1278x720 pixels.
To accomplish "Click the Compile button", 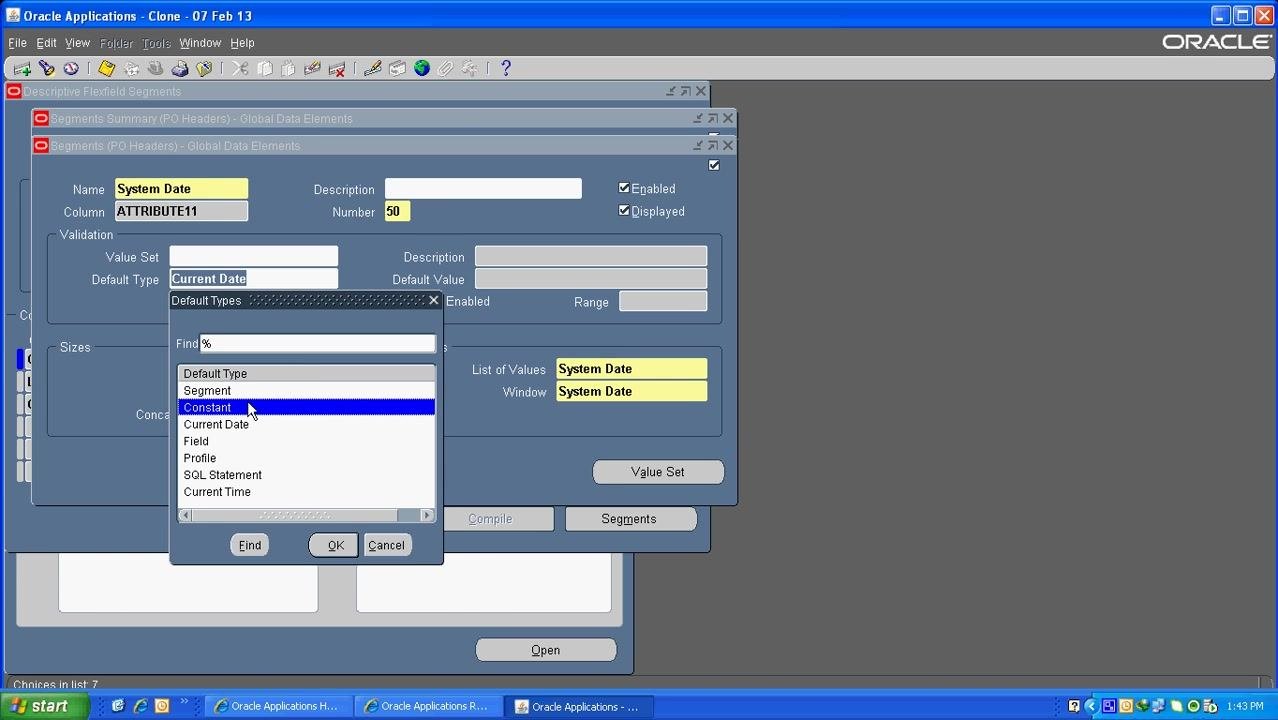I will click(497, 519).
